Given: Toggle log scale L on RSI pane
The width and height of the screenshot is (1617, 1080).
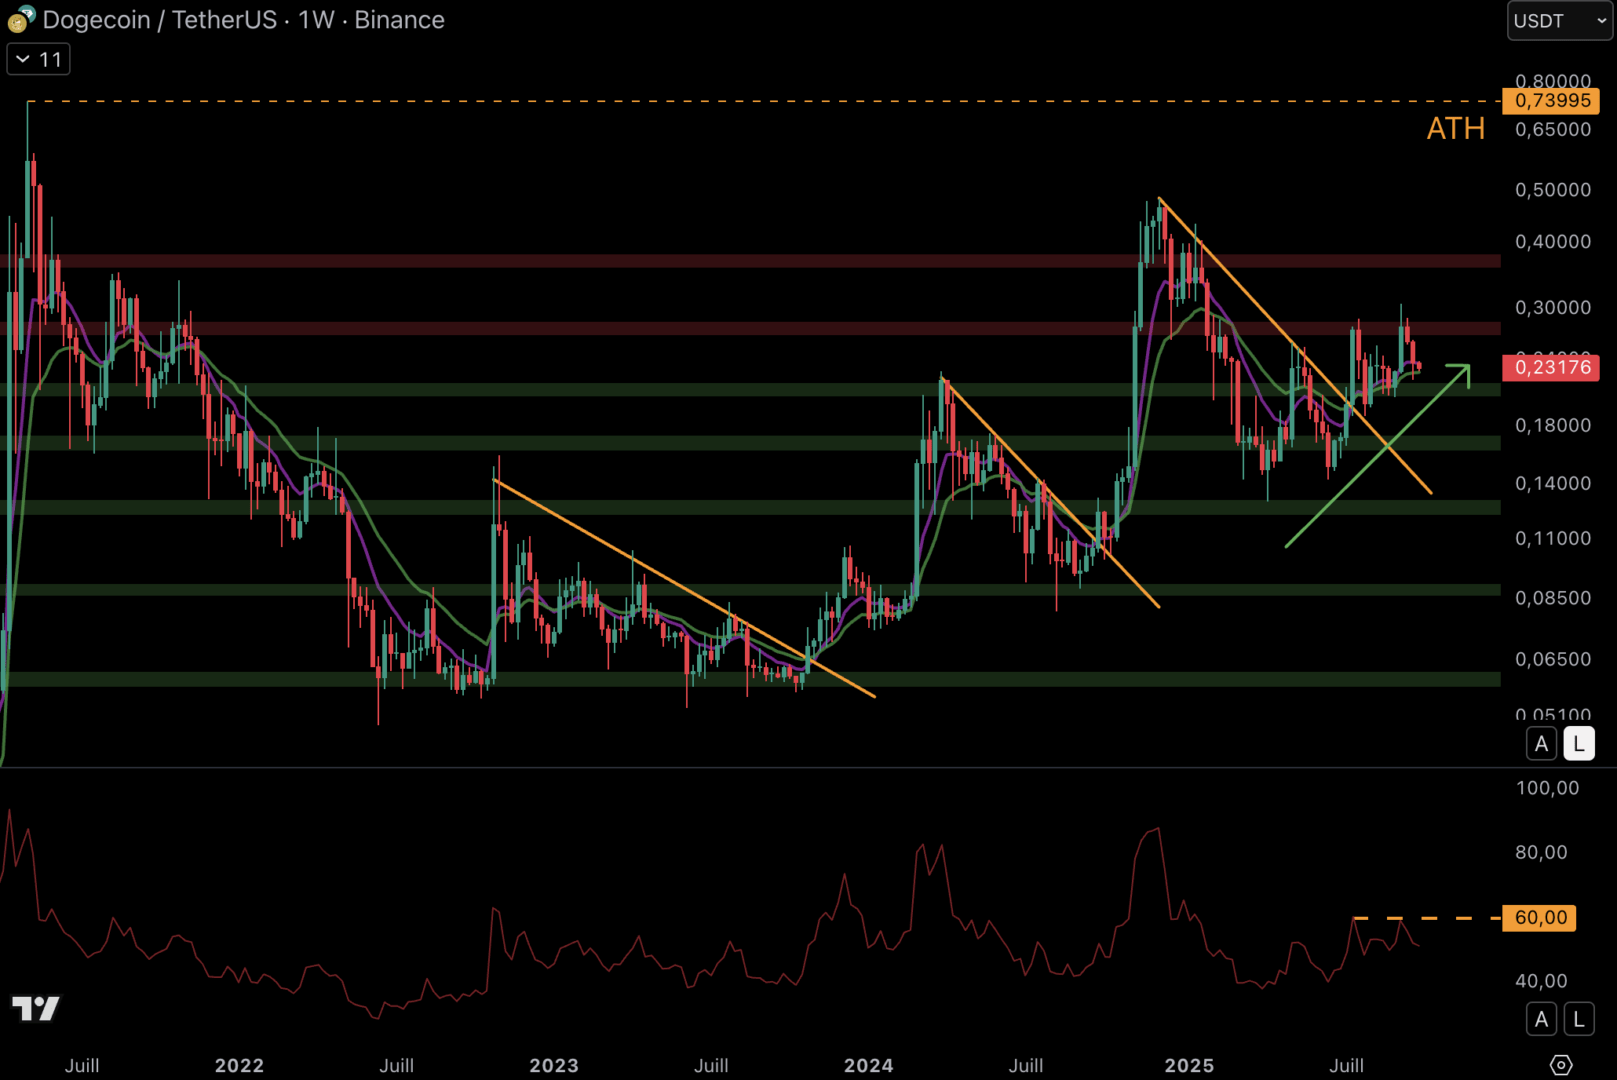Looking at the screenshot, I should [1579, 1019].
